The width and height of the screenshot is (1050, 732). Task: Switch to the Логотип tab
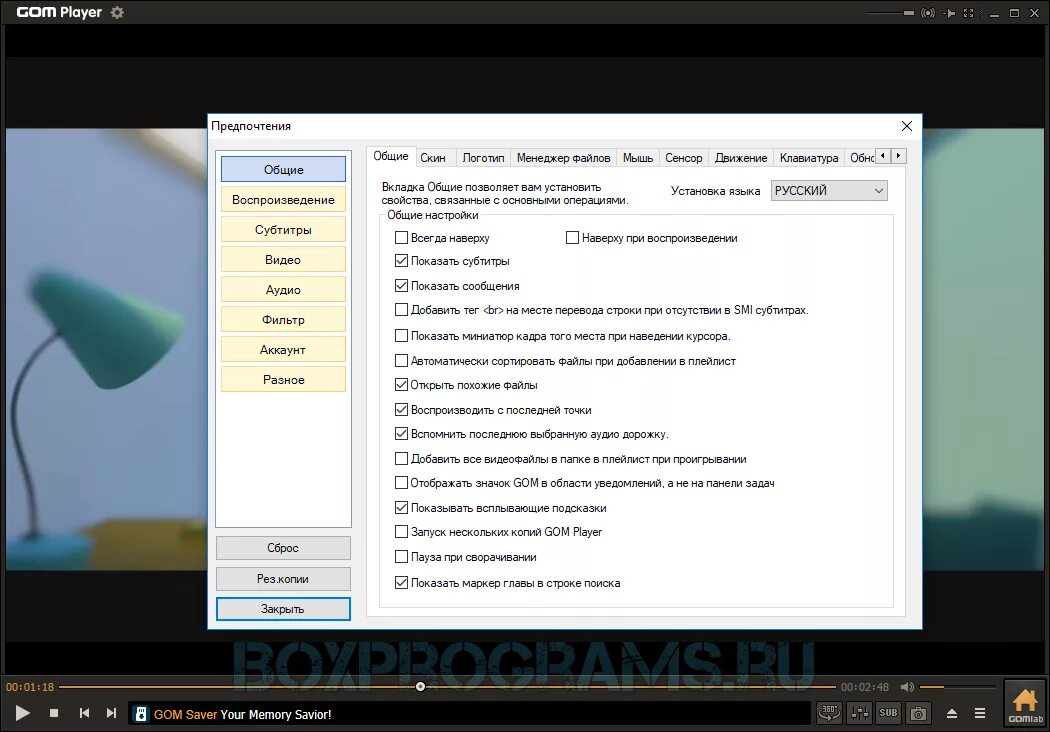pos(483,158)
